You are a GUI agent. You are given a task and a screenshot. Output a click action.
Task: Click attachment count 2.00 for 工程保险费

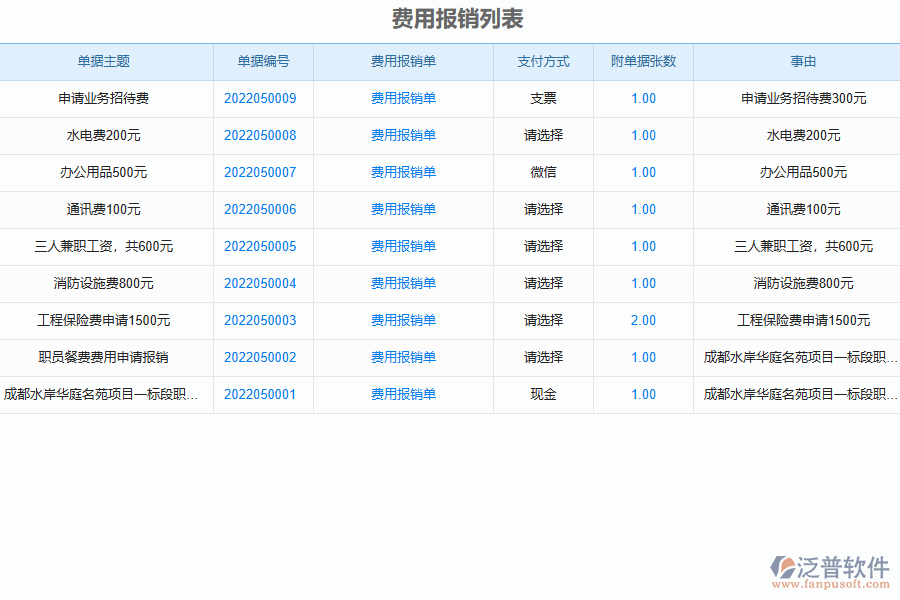[643, 320]
